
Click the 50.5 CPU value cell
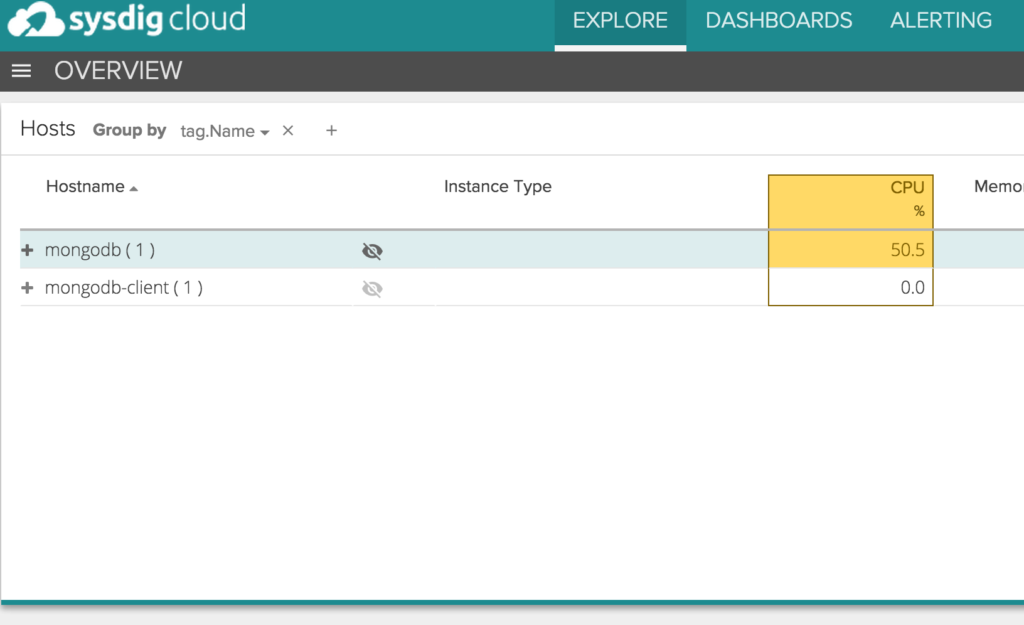pyautogui.click(x=850, y=249)
